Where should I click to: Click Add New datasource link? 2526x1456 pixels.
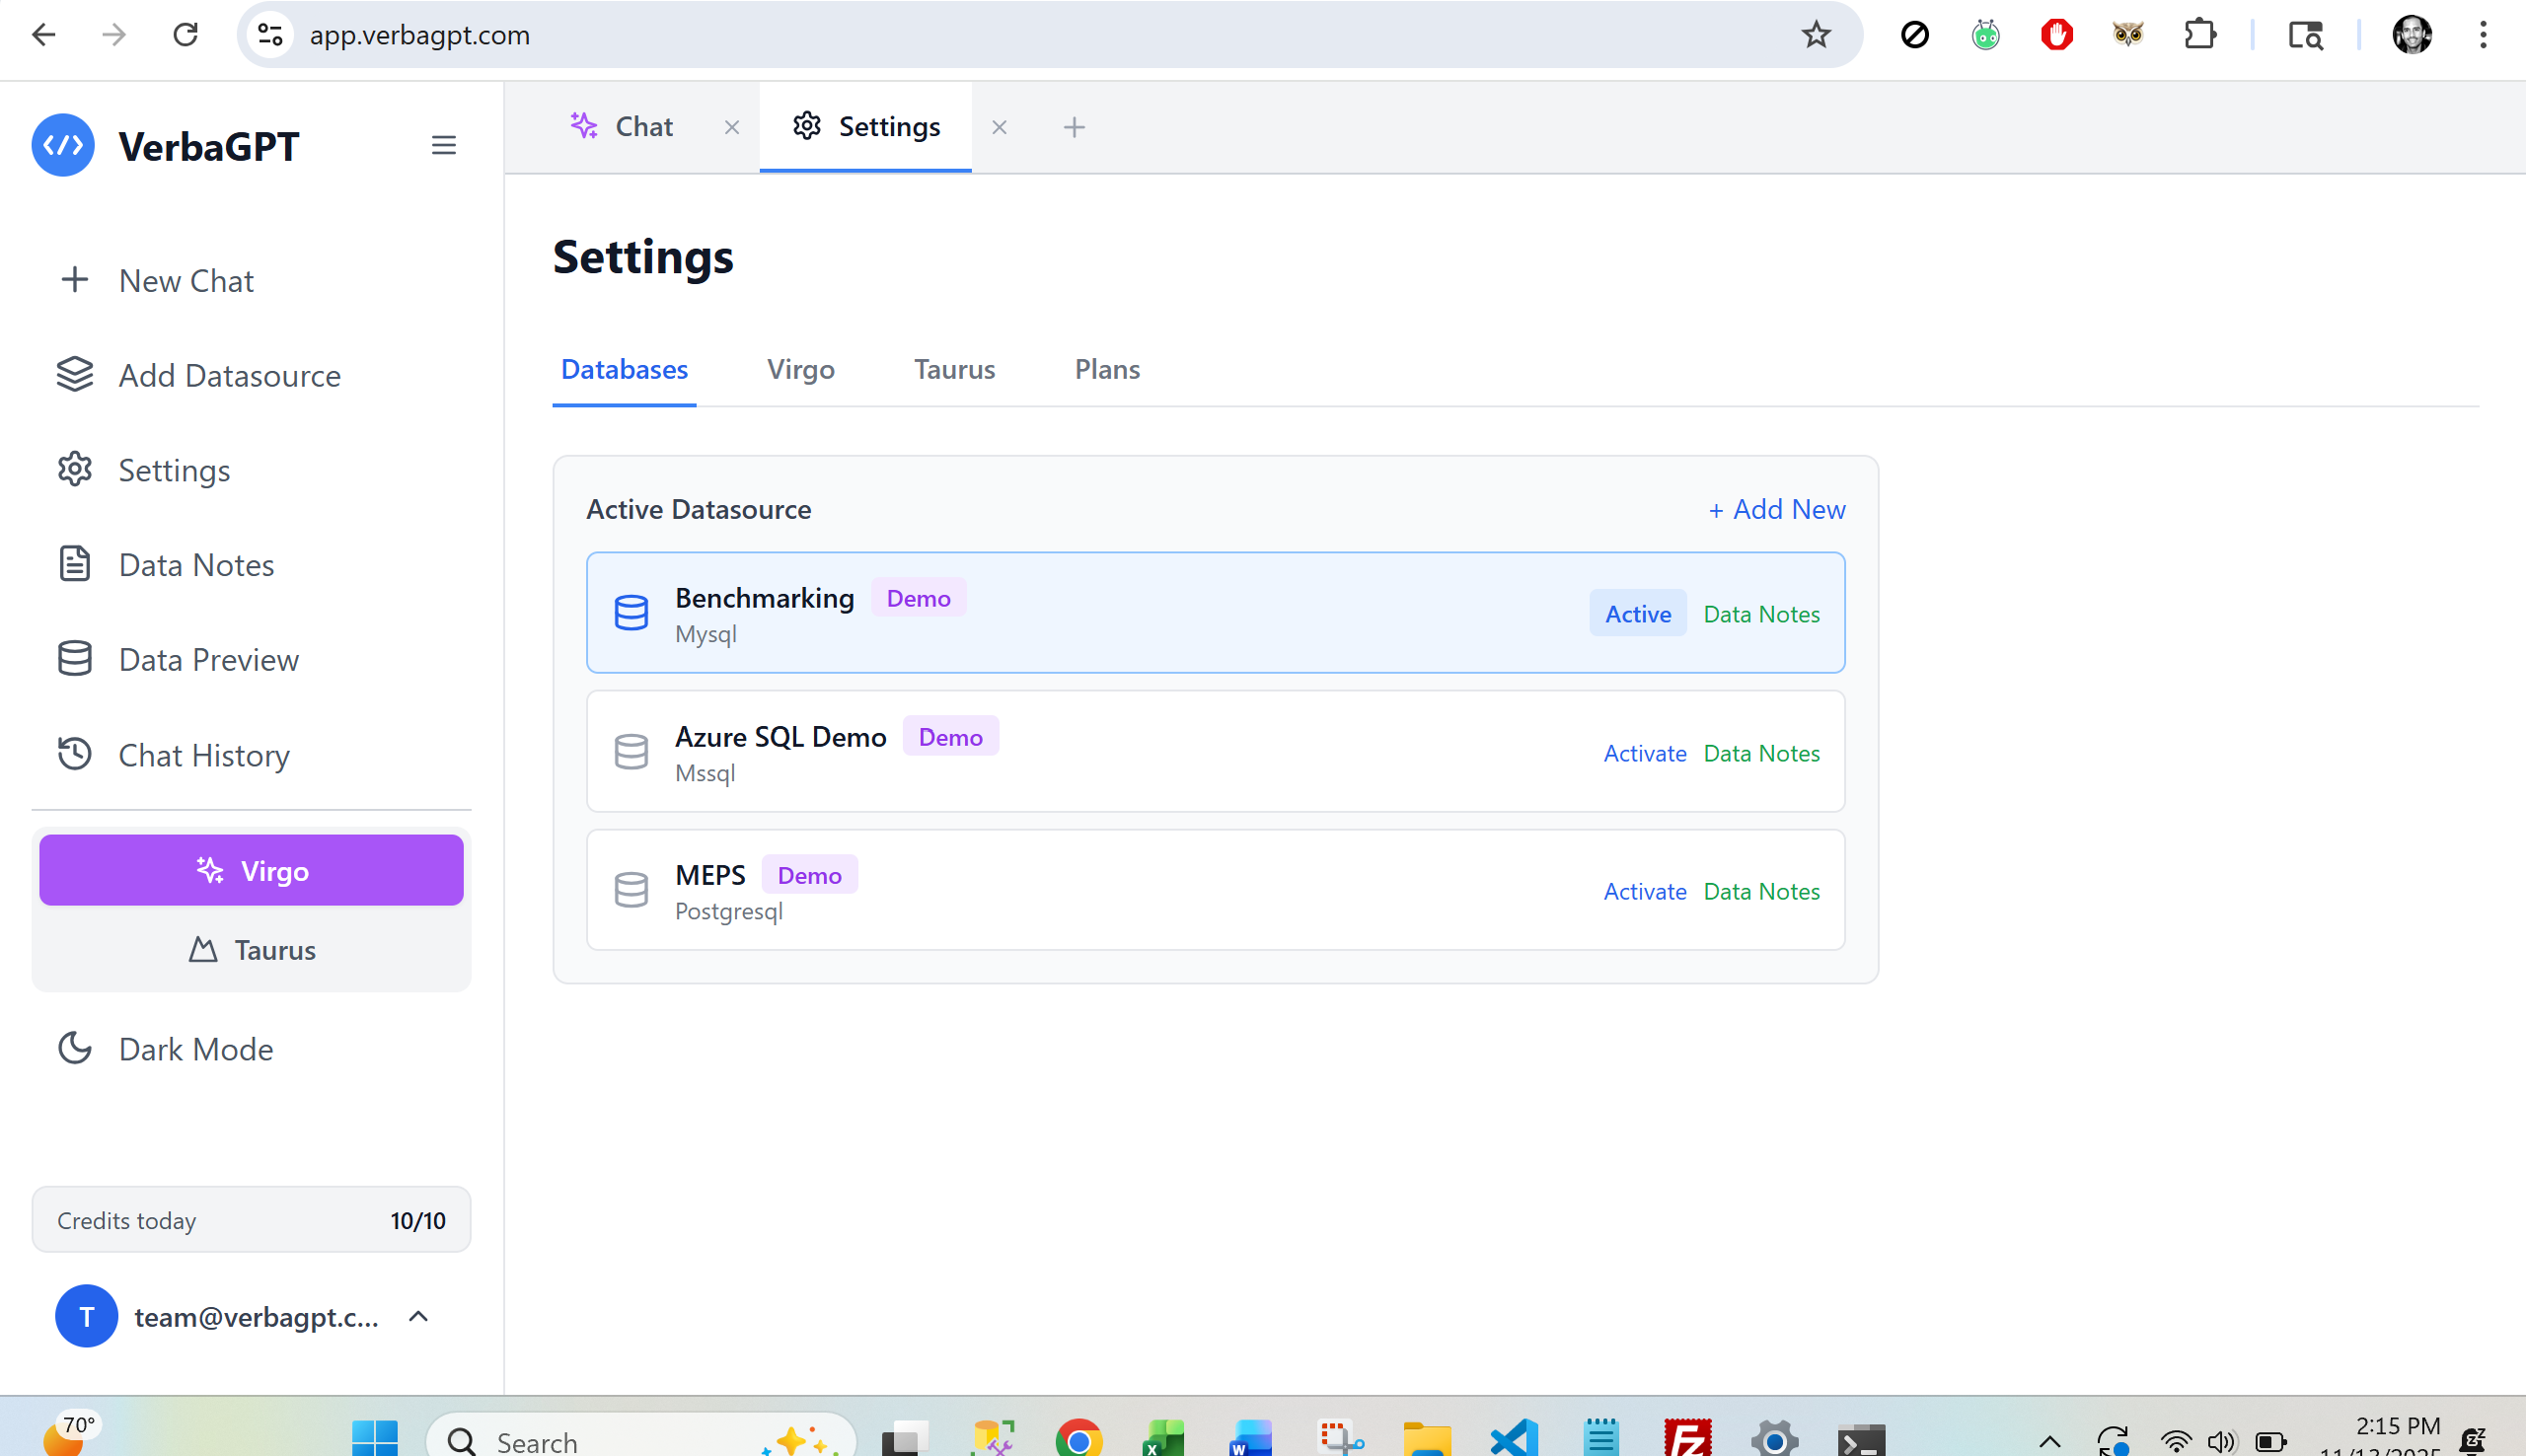(x=1776, y=510)
